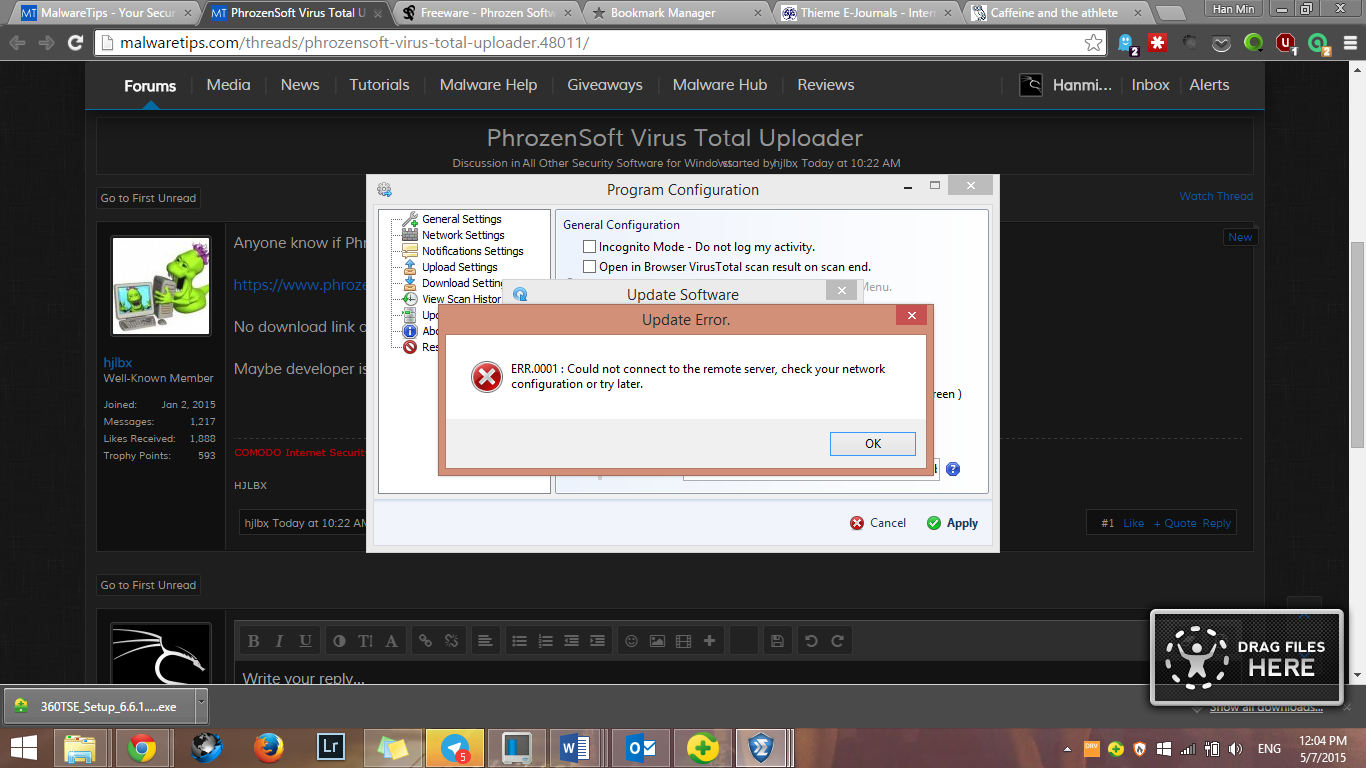Click the Italic formatting icon
The width and height of the screenshot is (1366, 768).
point(279,641)
